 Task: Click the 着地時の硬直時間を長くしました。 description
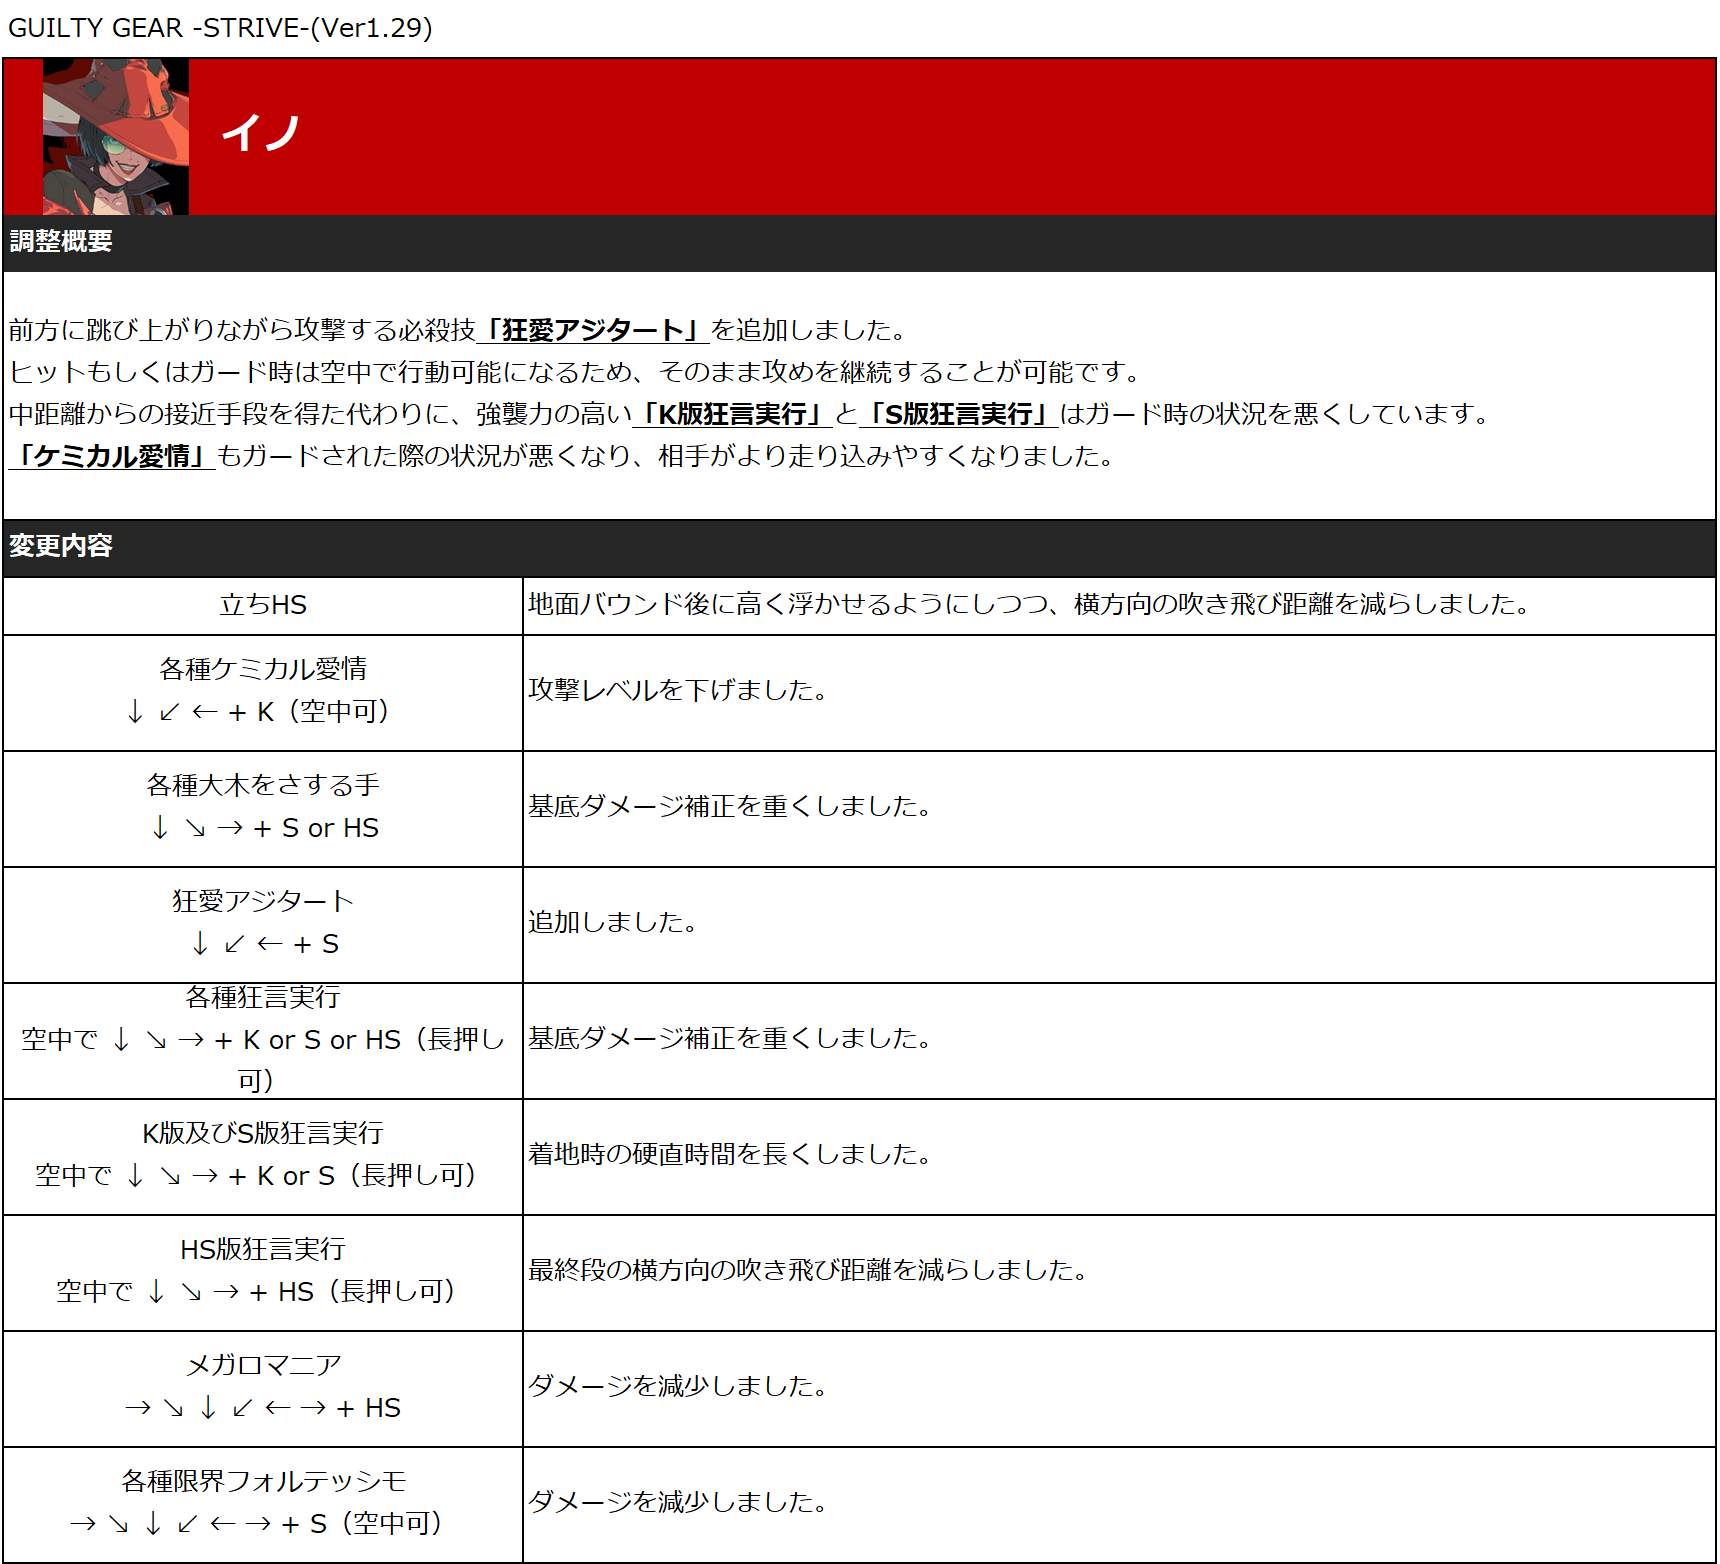(x=732, y=1154)
